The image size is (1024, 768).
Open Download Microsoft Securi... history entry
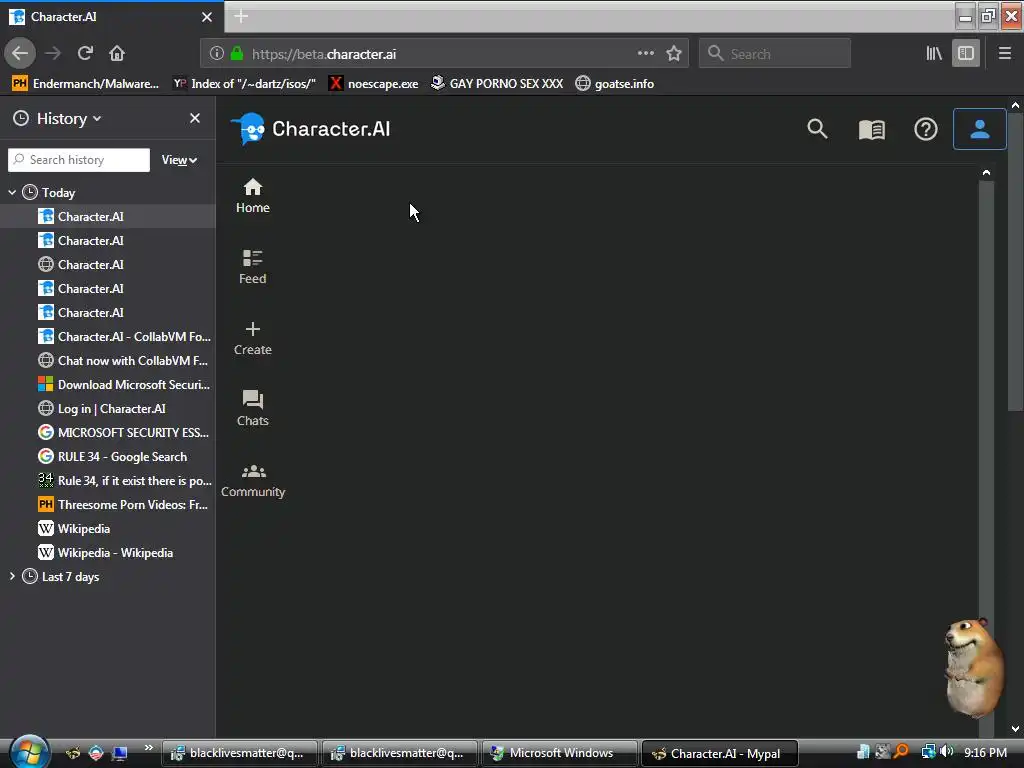click(x=124, y=385)
